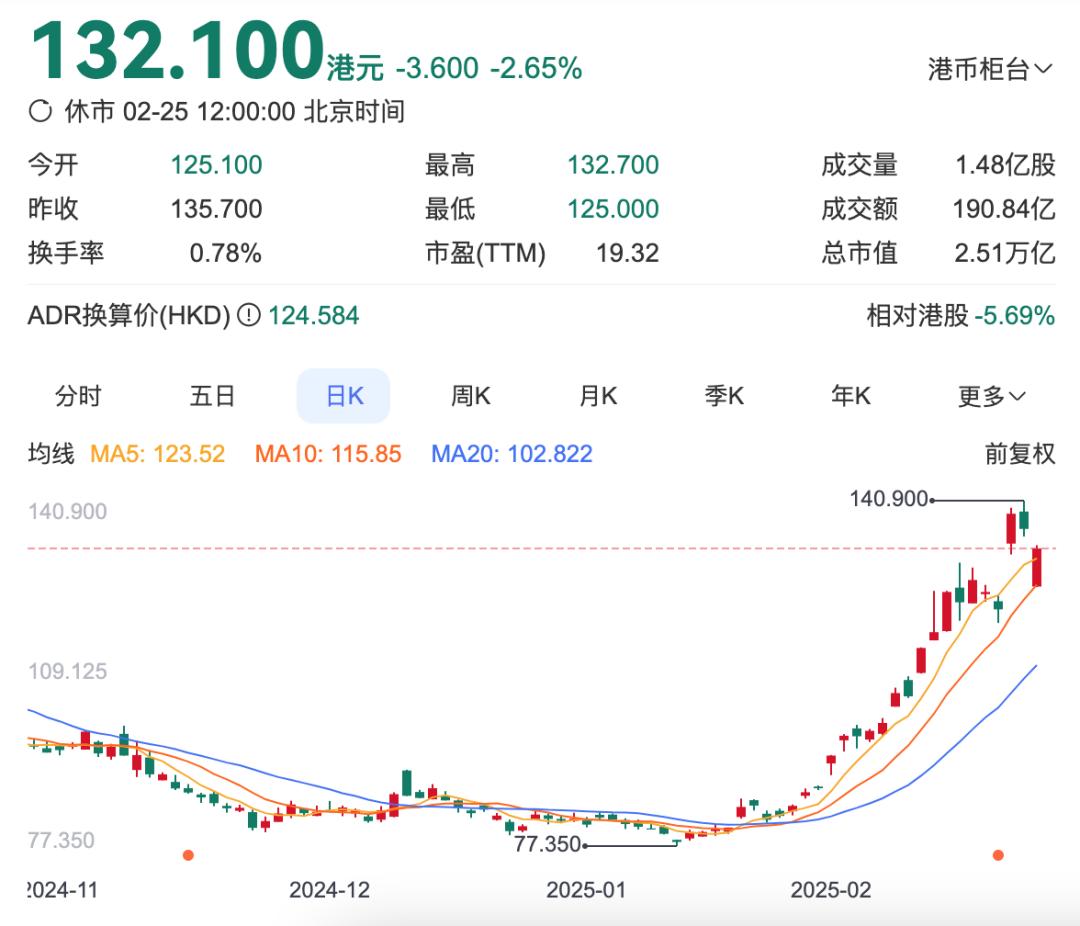Switch to the 月K chart
This screenshot has width=1080, height=926.
(x=598, y=396)
